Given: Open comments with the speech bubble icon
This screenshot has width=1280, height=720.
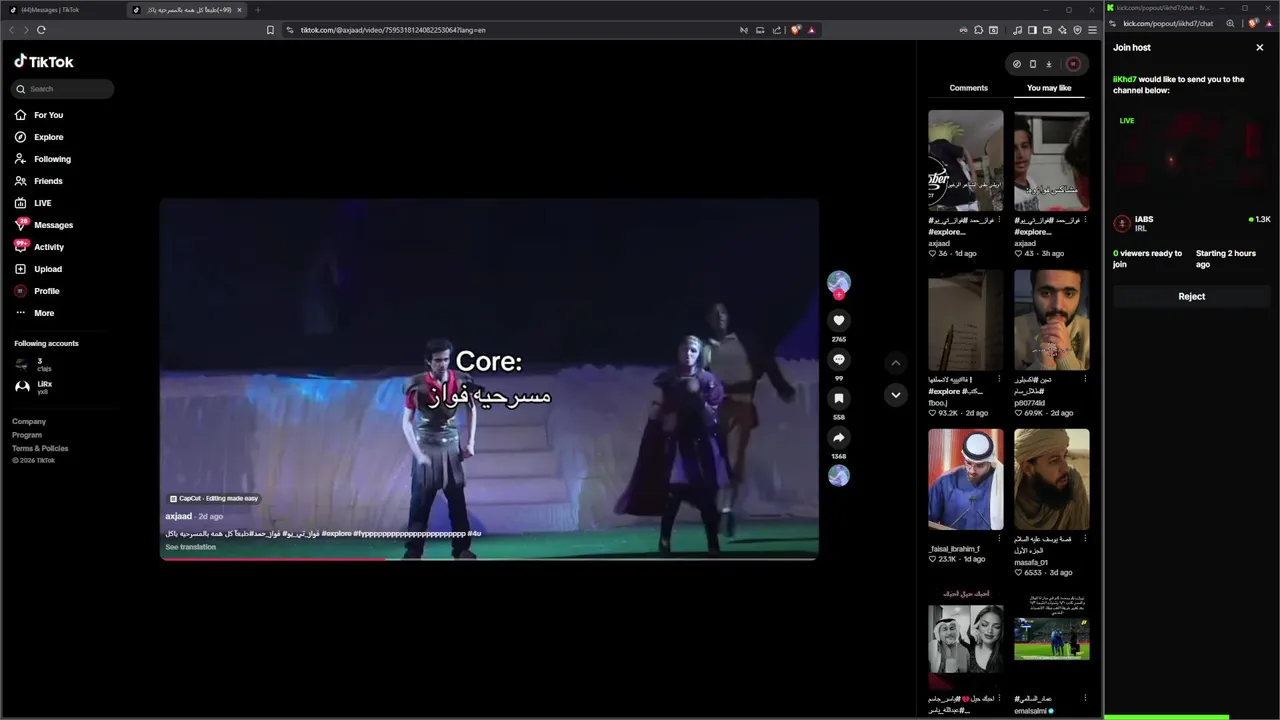Looking at the screenshot, I should coord(839,359).
